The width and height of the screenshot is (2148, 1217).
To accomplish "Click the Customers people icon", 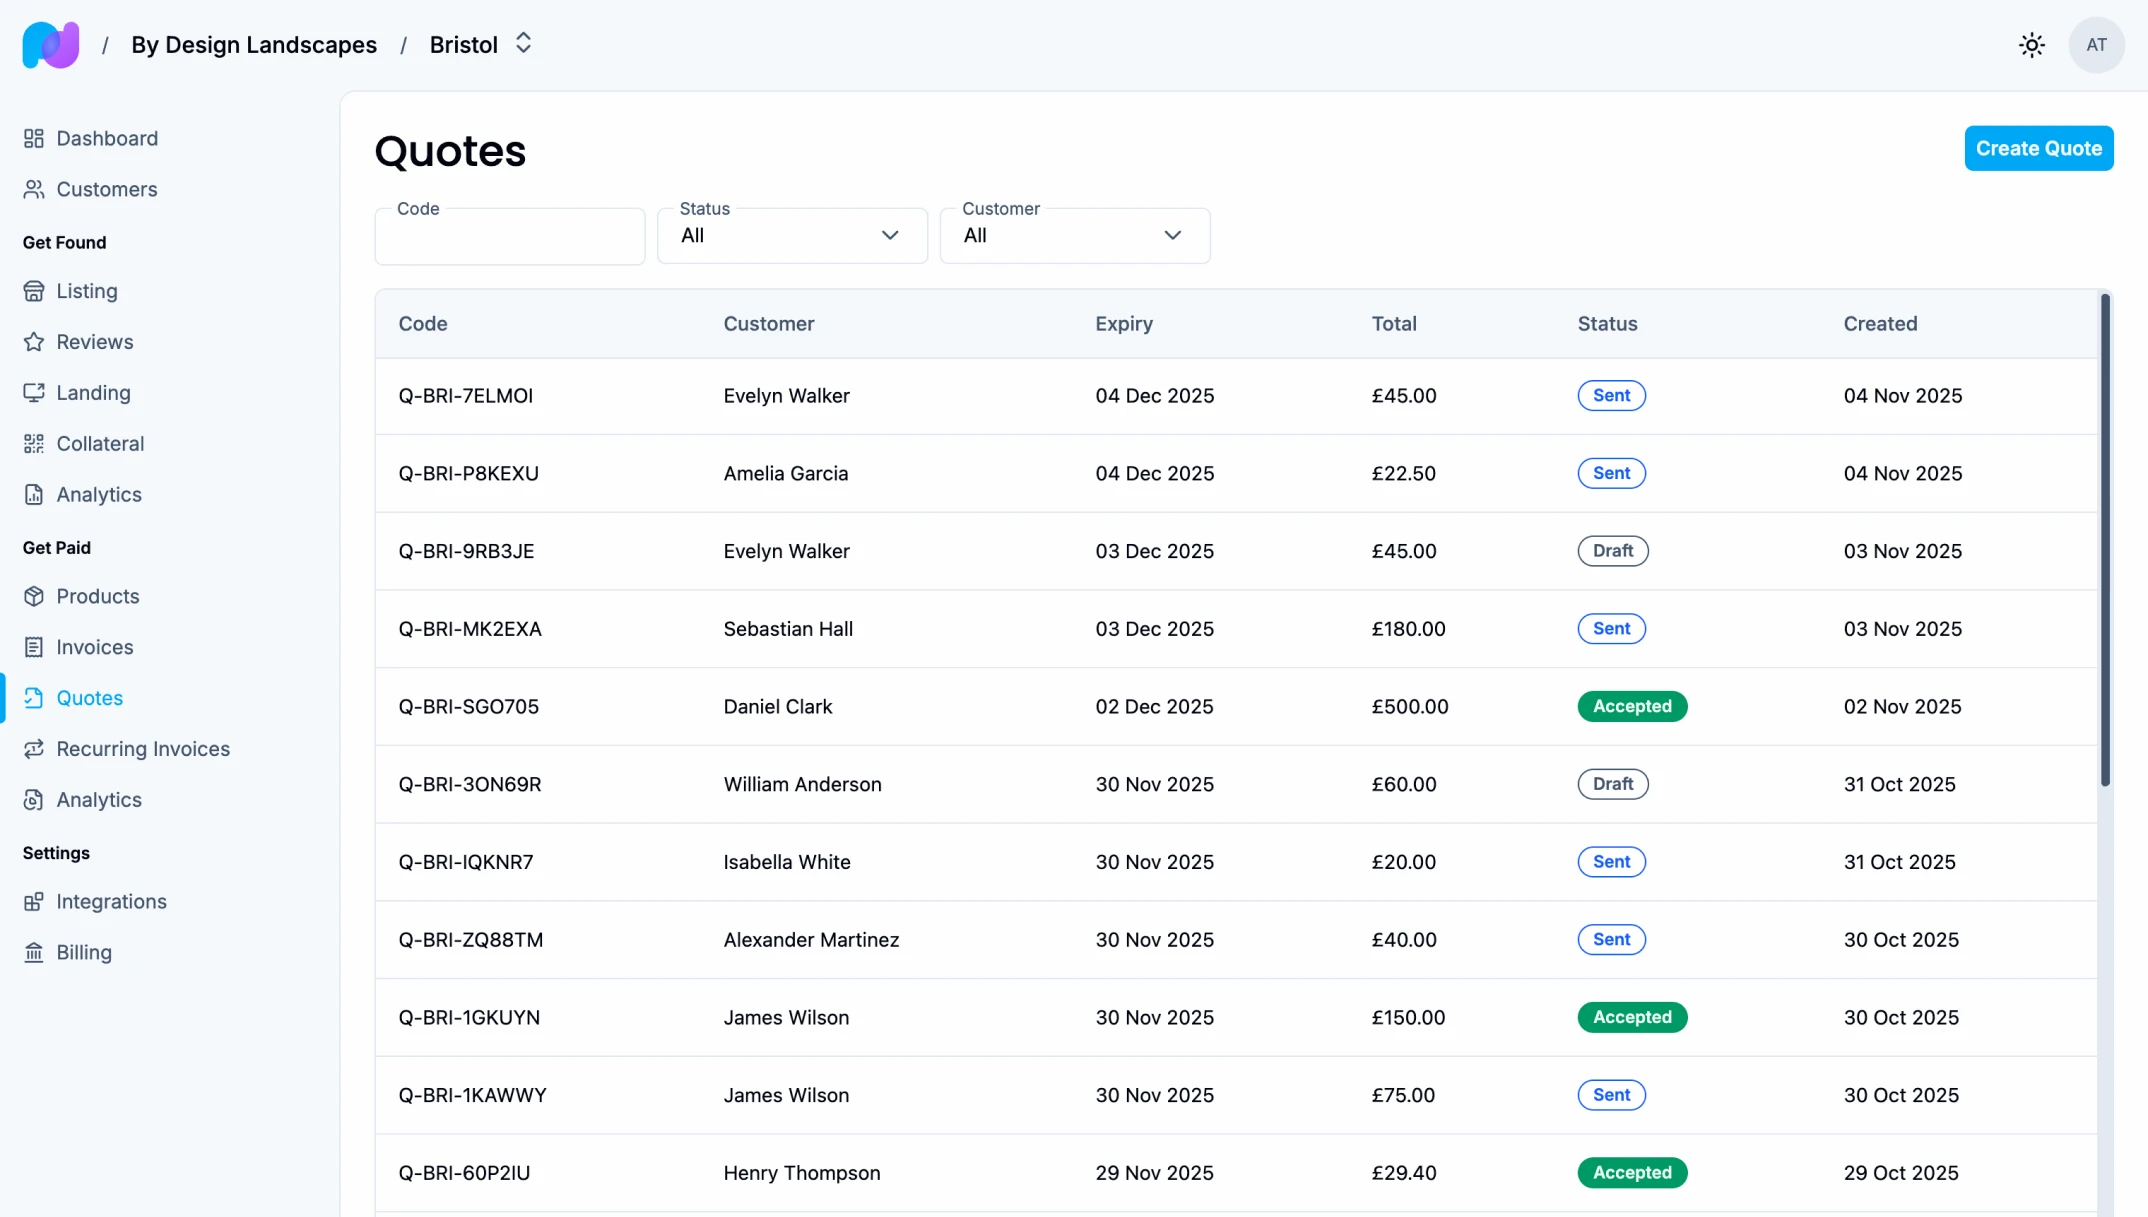I will point(34,189).
